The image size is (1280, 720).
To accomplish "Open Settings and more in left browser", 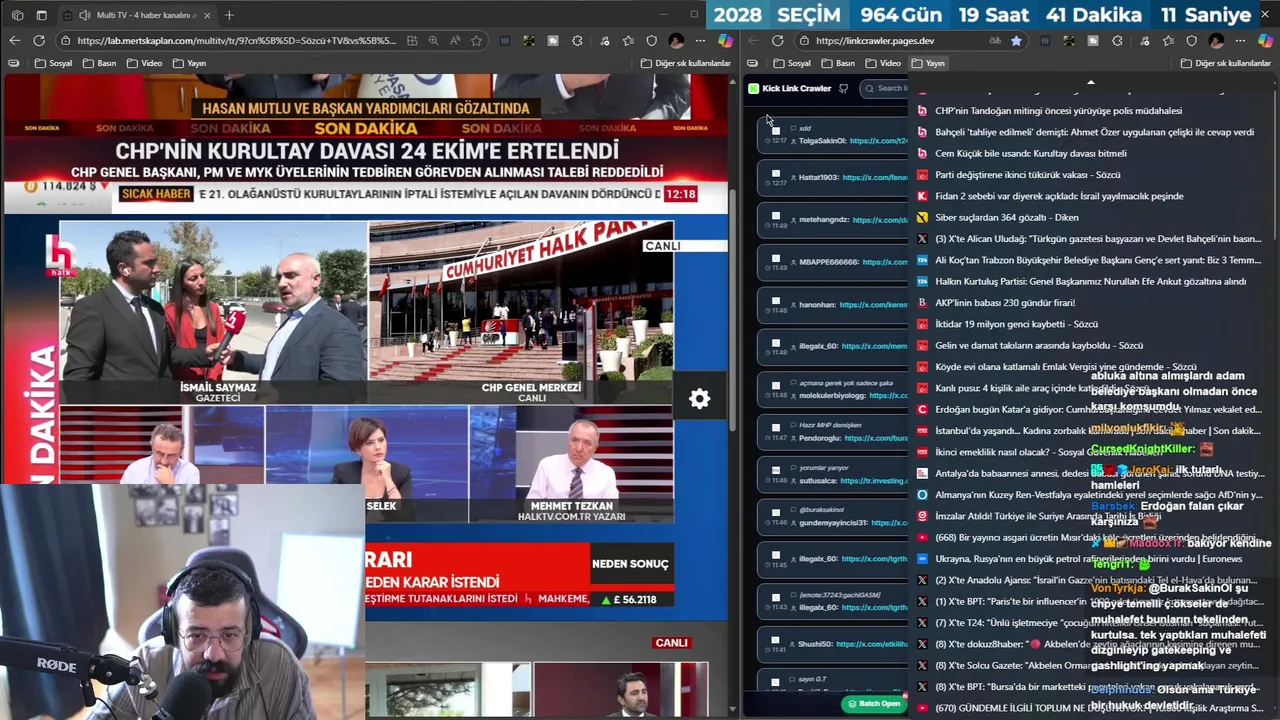I will 701,41.
